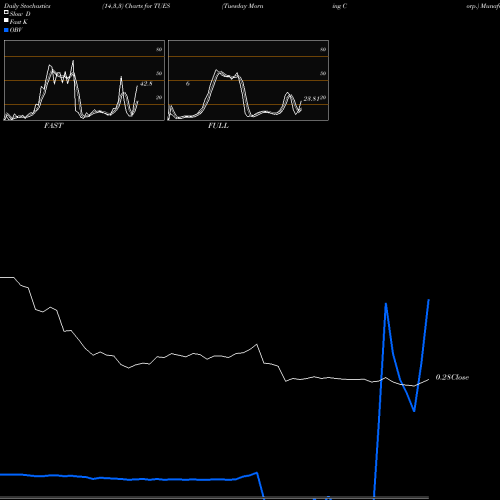Click the blue OBV line peak in main chart
Viewport: 500px width, 500px height.
point(386,303)
